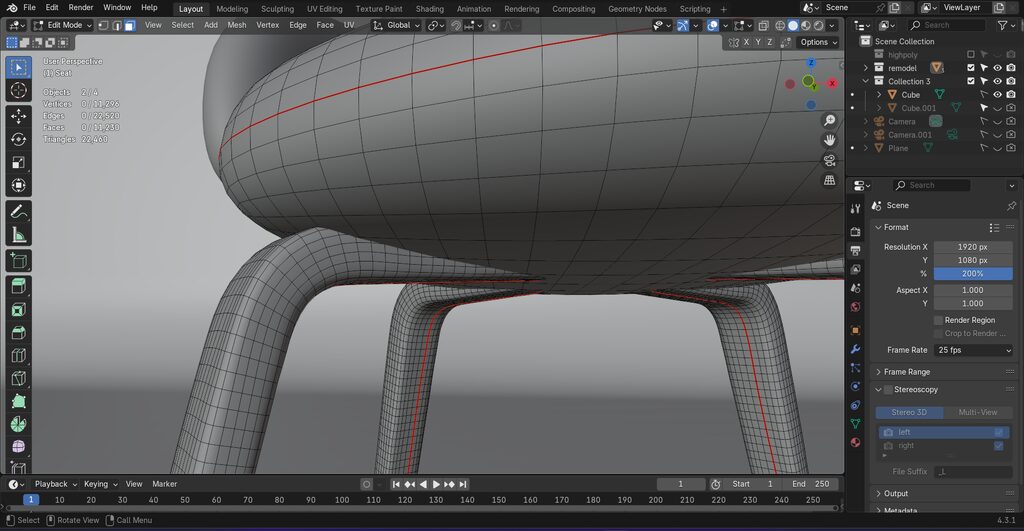Click the zoom magnifier viewport gizmo
This screenshot has height=531, width=1024.
click(830, 120)
